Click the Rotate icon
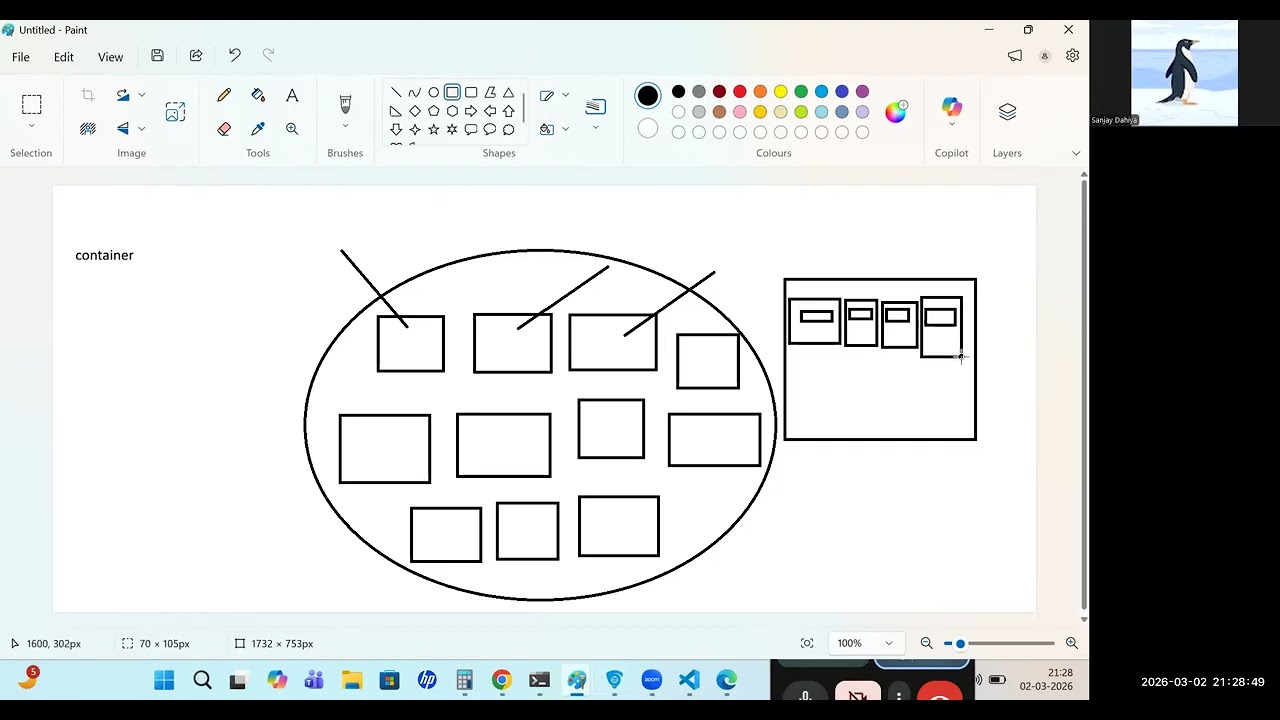Image resolution: width=1280 pixels, height=720 pixels. 123,95
